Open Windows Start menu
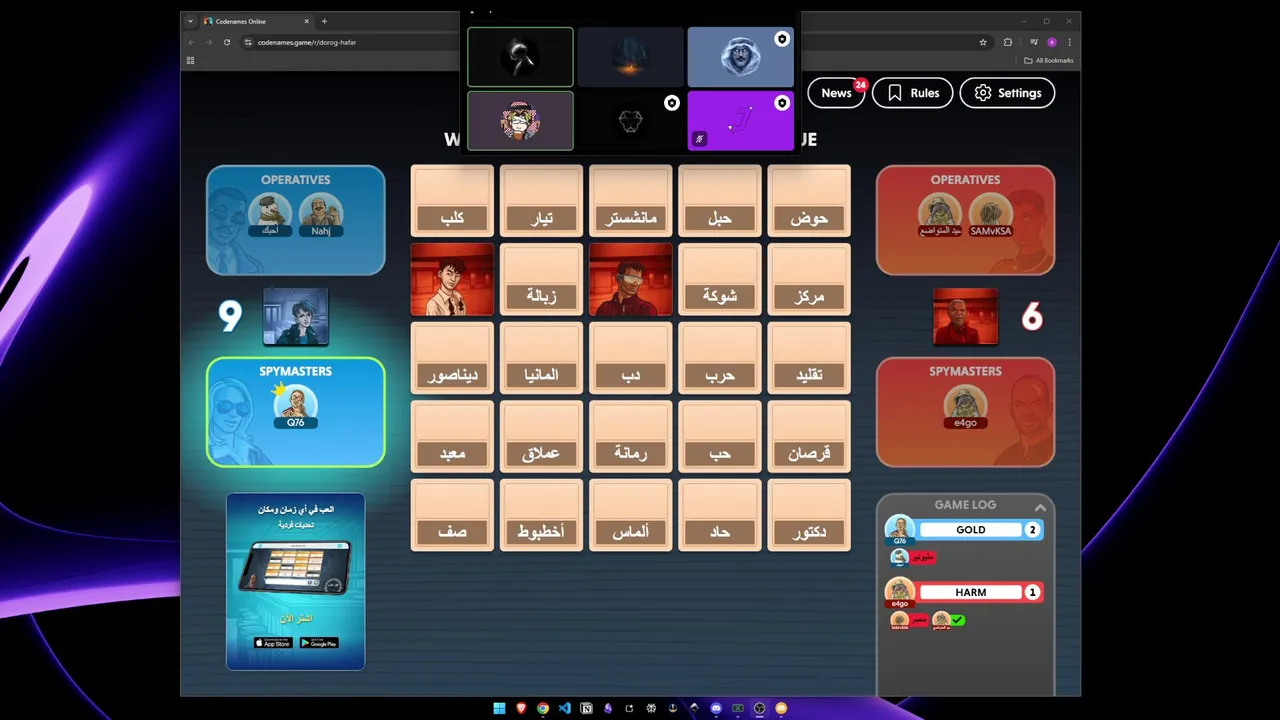The width and height of the screenshot is (1280, 720). click(499, 708)
